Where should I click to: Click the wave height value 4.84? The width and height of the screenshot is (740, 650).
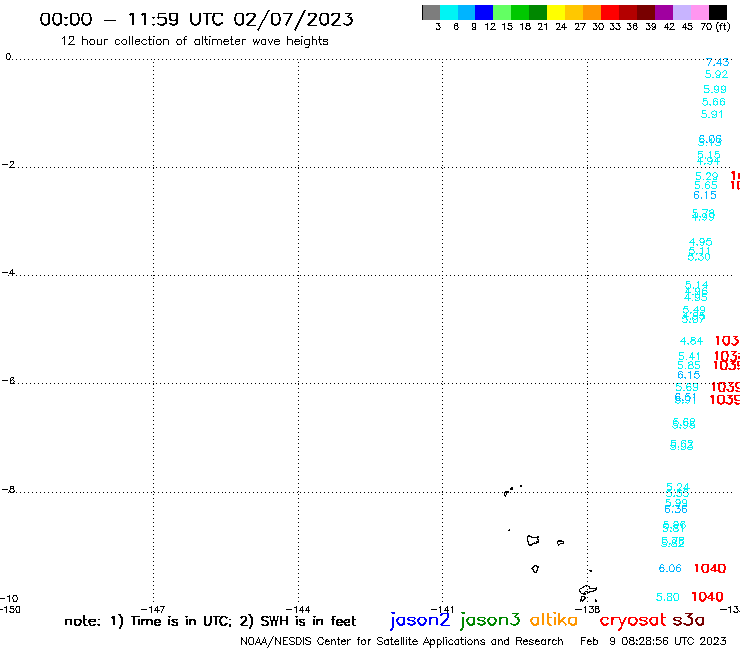click(691, 341)
